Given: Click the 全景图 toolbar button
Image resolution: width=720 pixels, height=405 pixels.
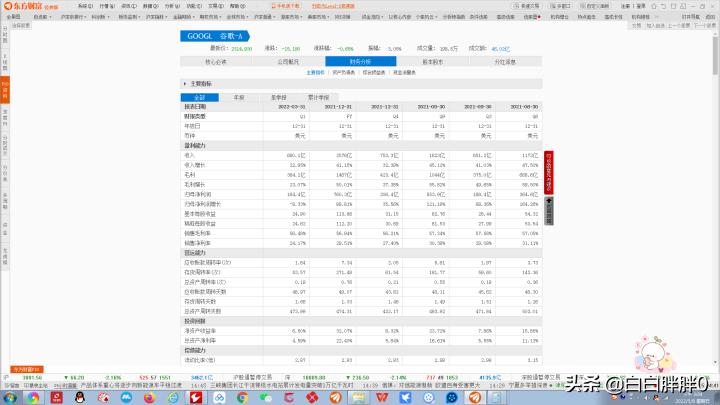Looking at the screenshot, I should 13,17.
